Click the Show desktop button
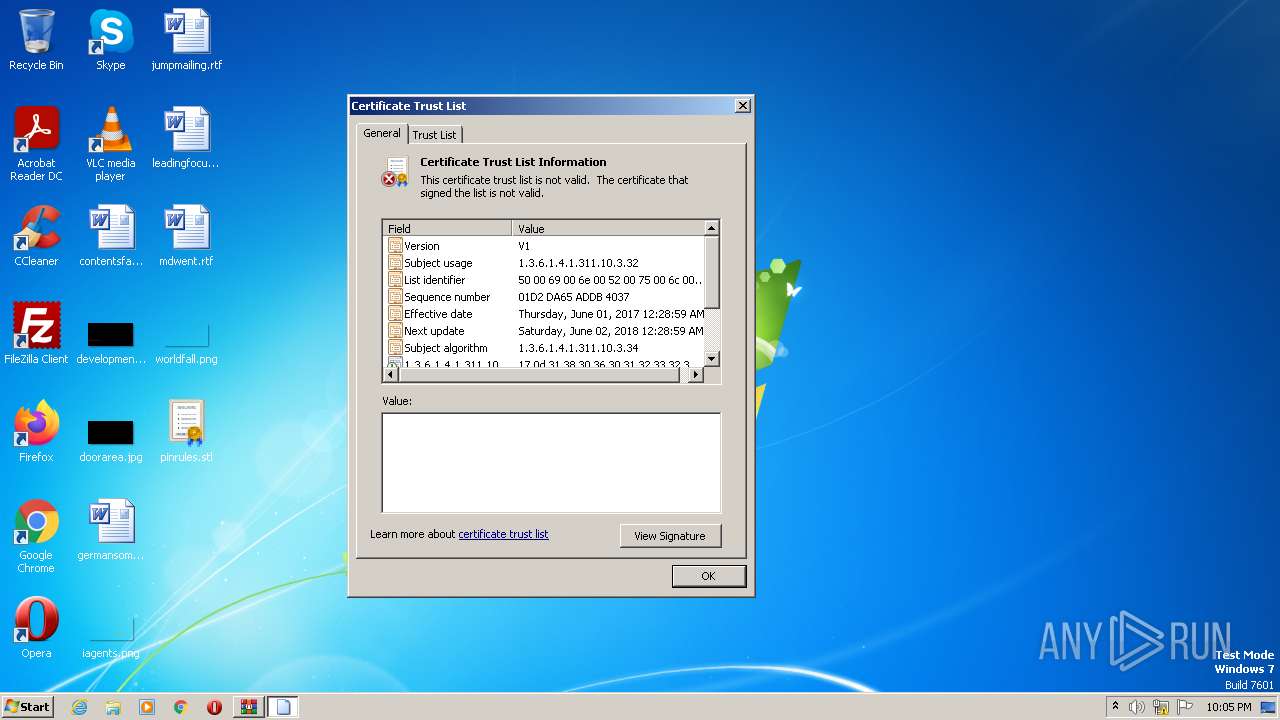The image size is (1280, 720). [1270, 707]
